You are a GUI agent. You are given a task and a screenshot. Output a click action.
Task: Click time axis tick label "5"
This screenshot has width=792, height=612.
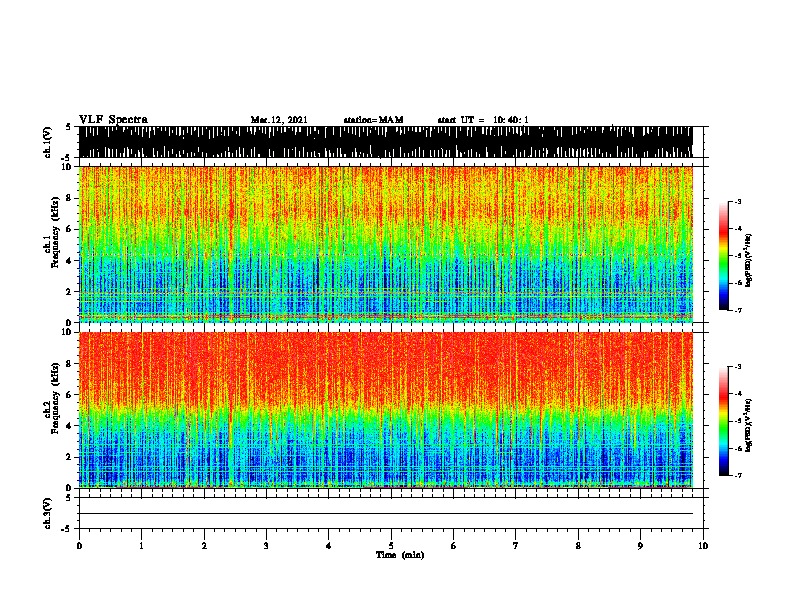coord(391,546)
